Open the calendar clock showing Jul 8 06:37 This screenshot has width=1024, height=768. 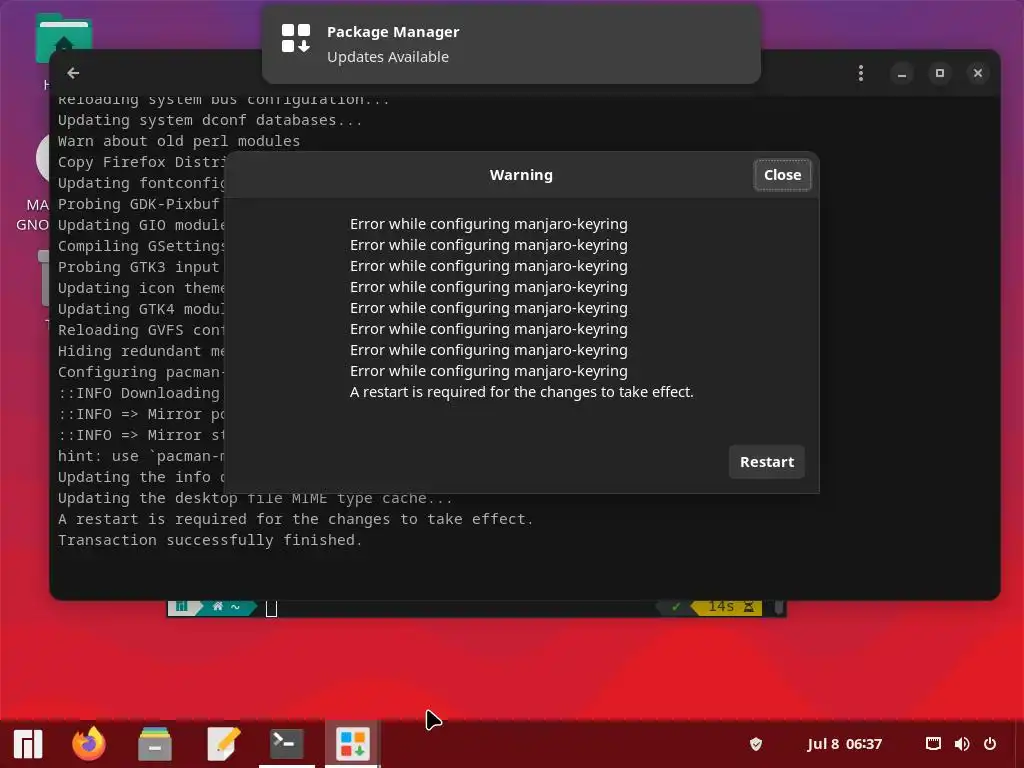pos(844,744)
